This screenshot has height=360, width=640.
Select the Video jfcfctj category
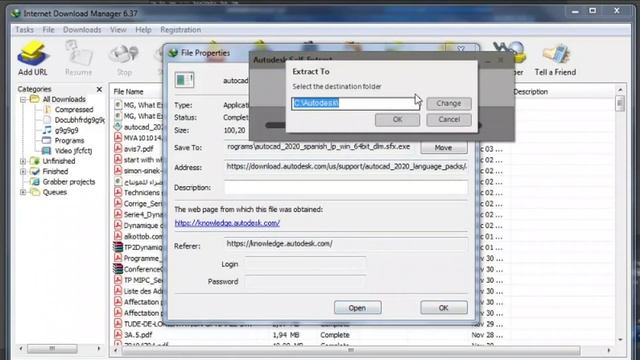73,151
